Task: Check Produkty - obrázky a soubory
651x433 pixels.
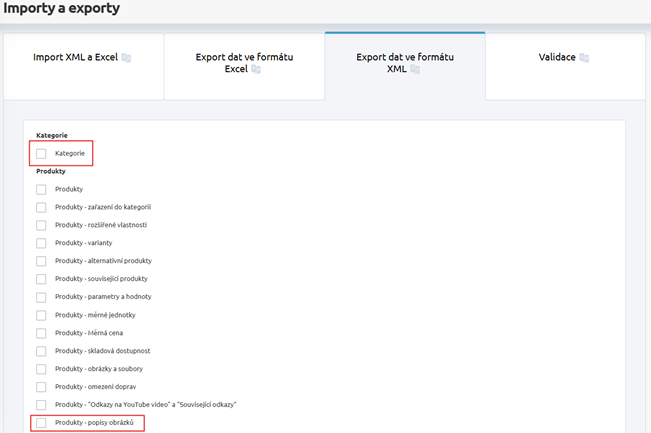Action: point(41,369)
